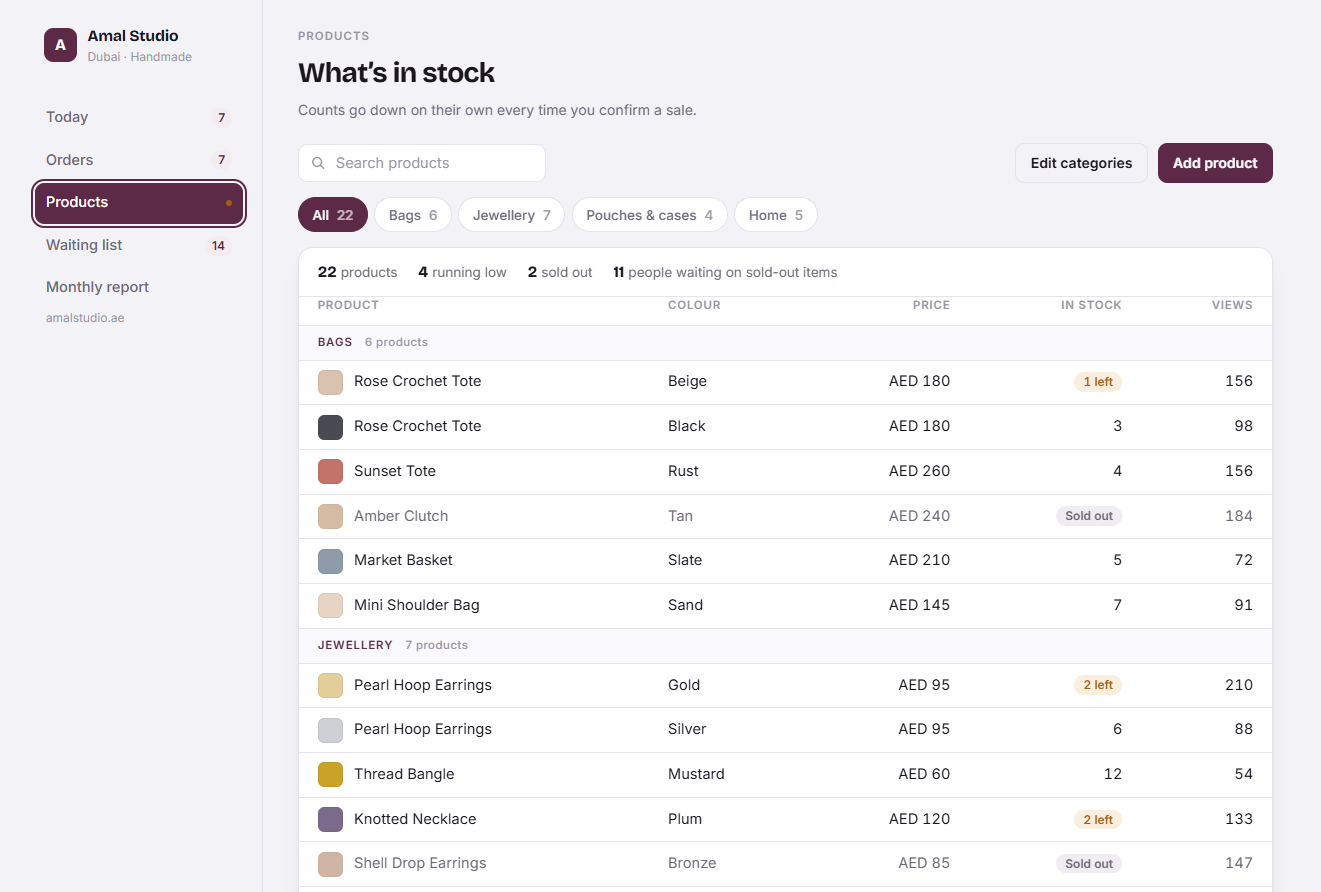Click the Jewellery group header row
1321x892 pixels.
tap(785, 645)
